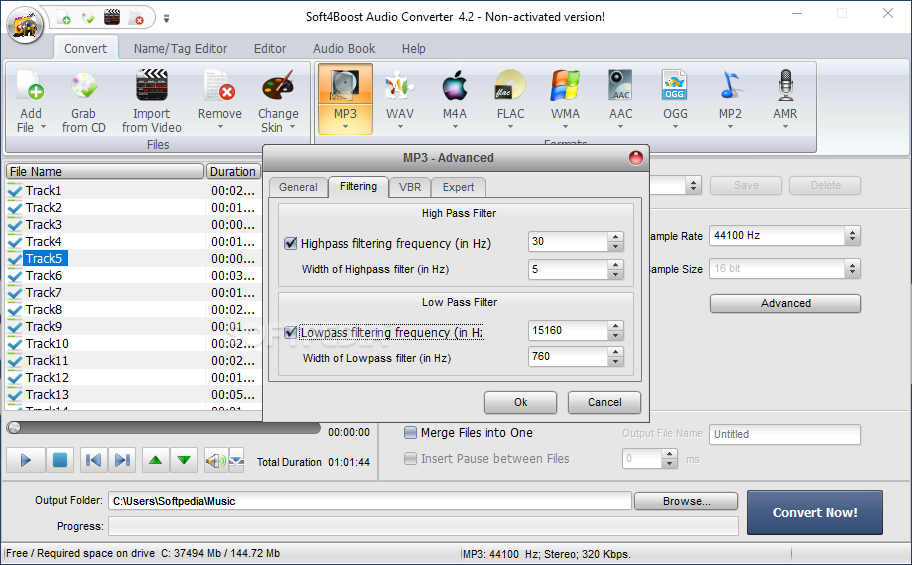Select the WMA format icon

(x=565, y=86)
